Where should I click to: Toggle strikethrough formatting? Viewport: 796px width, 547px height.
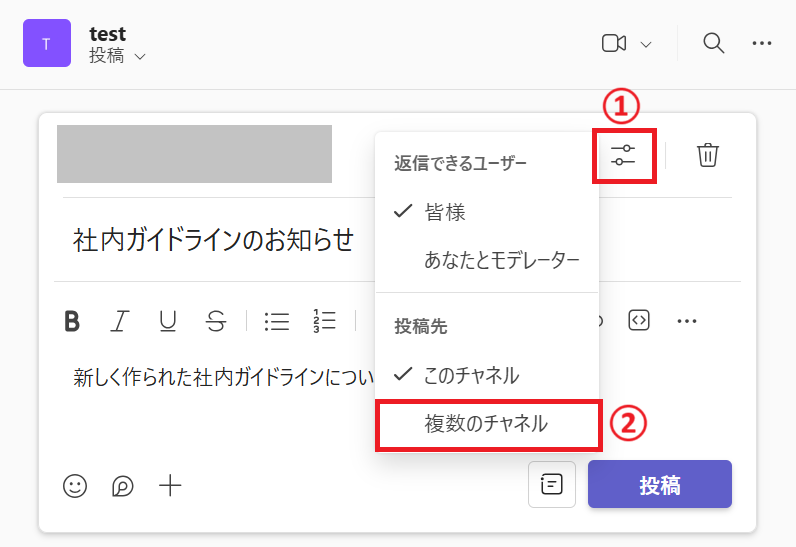coord(216,321)
